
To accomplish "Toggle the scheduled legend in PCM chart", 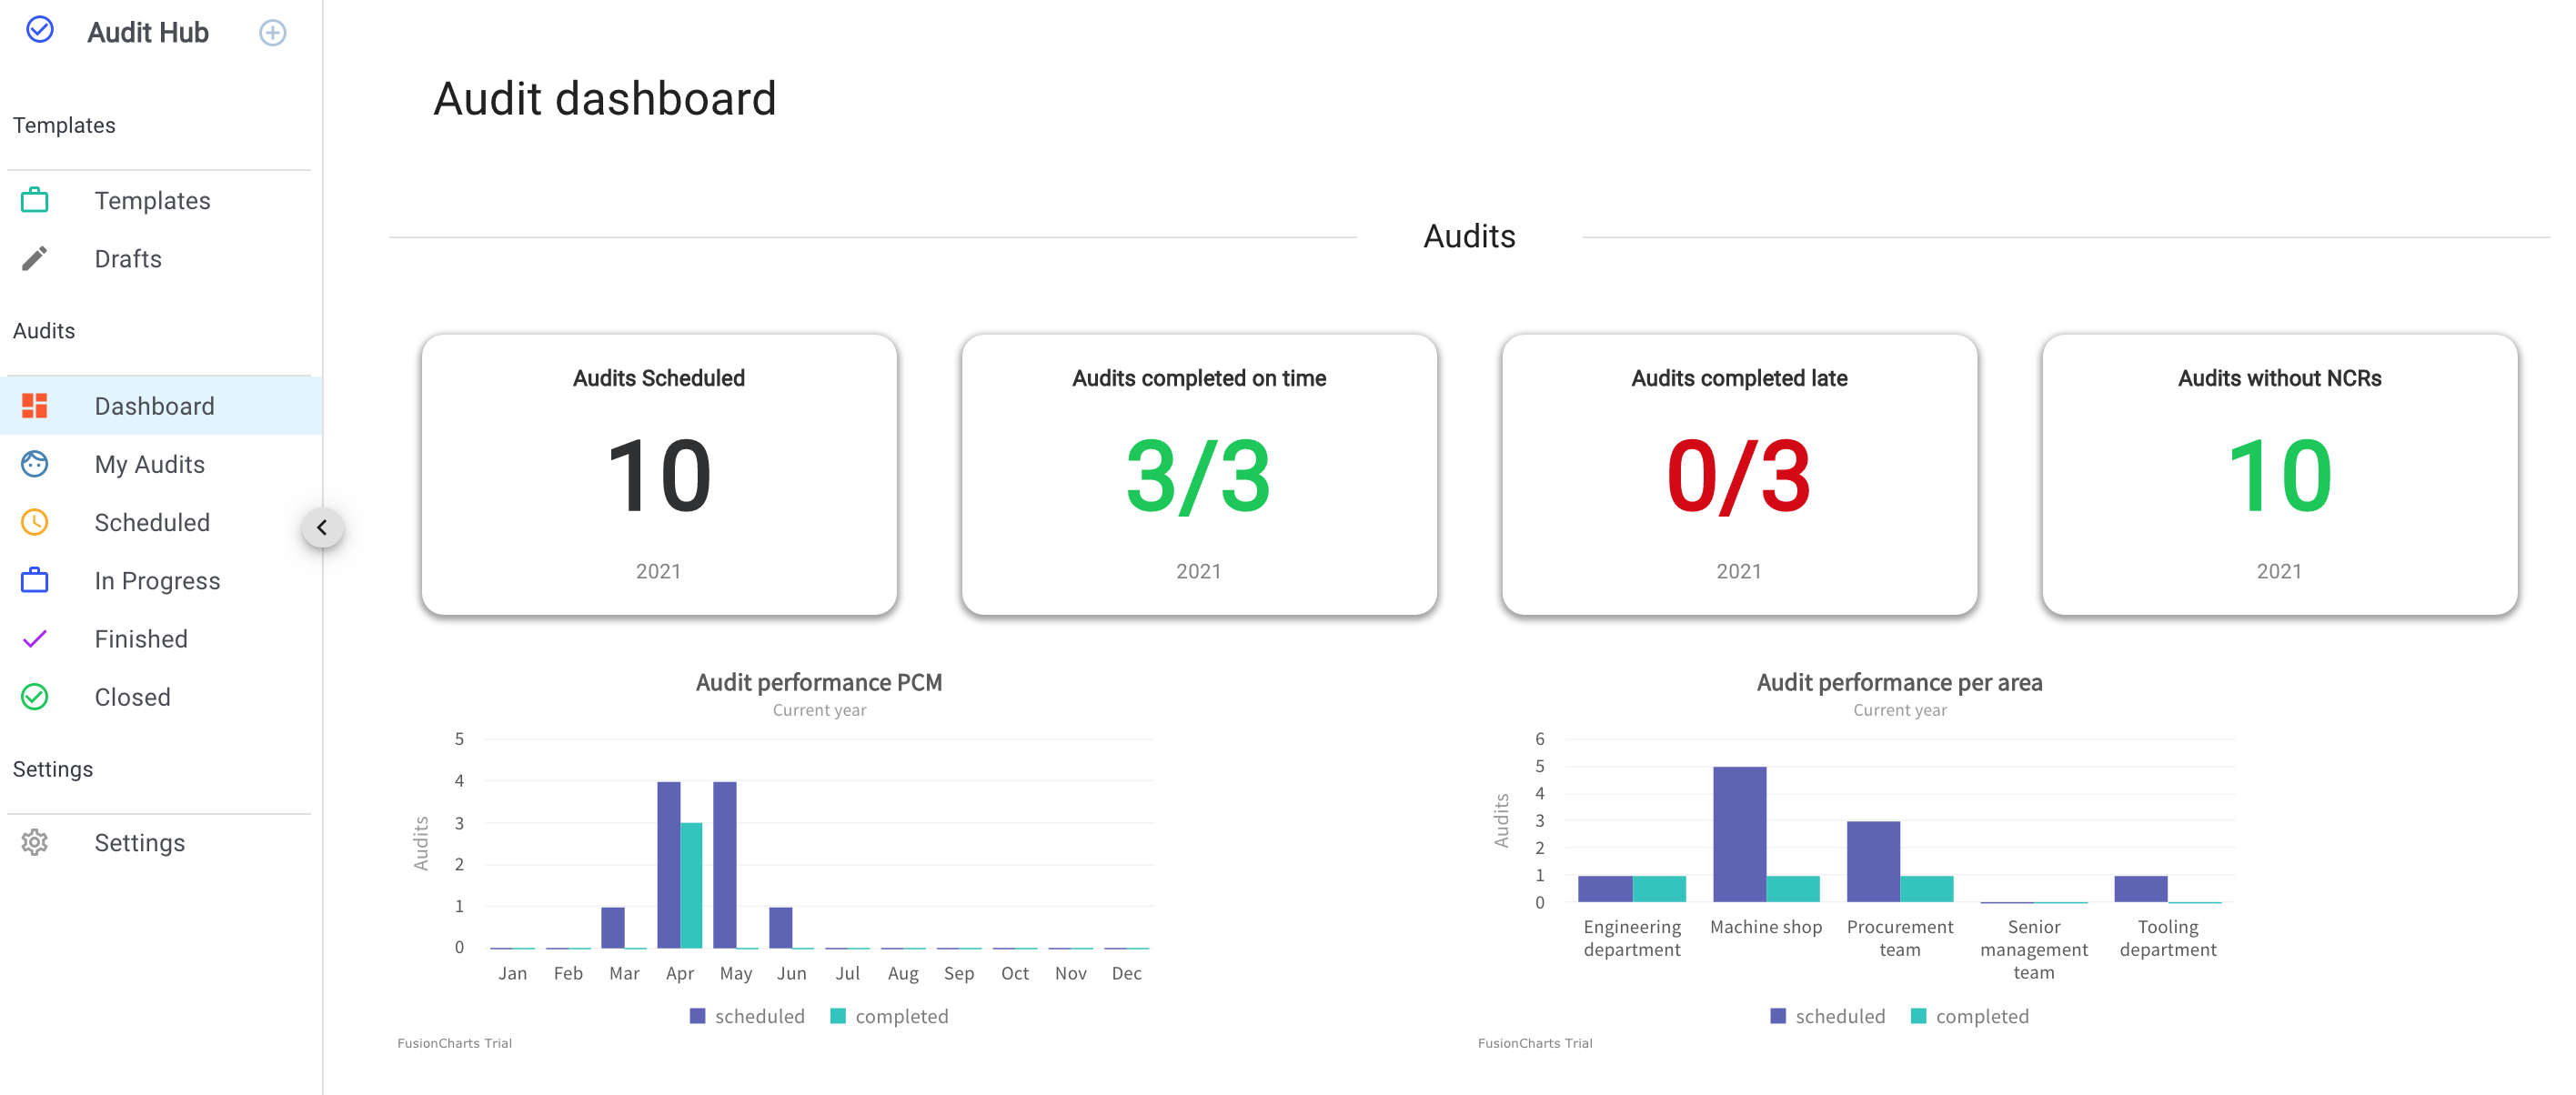I will (748, 1016).
